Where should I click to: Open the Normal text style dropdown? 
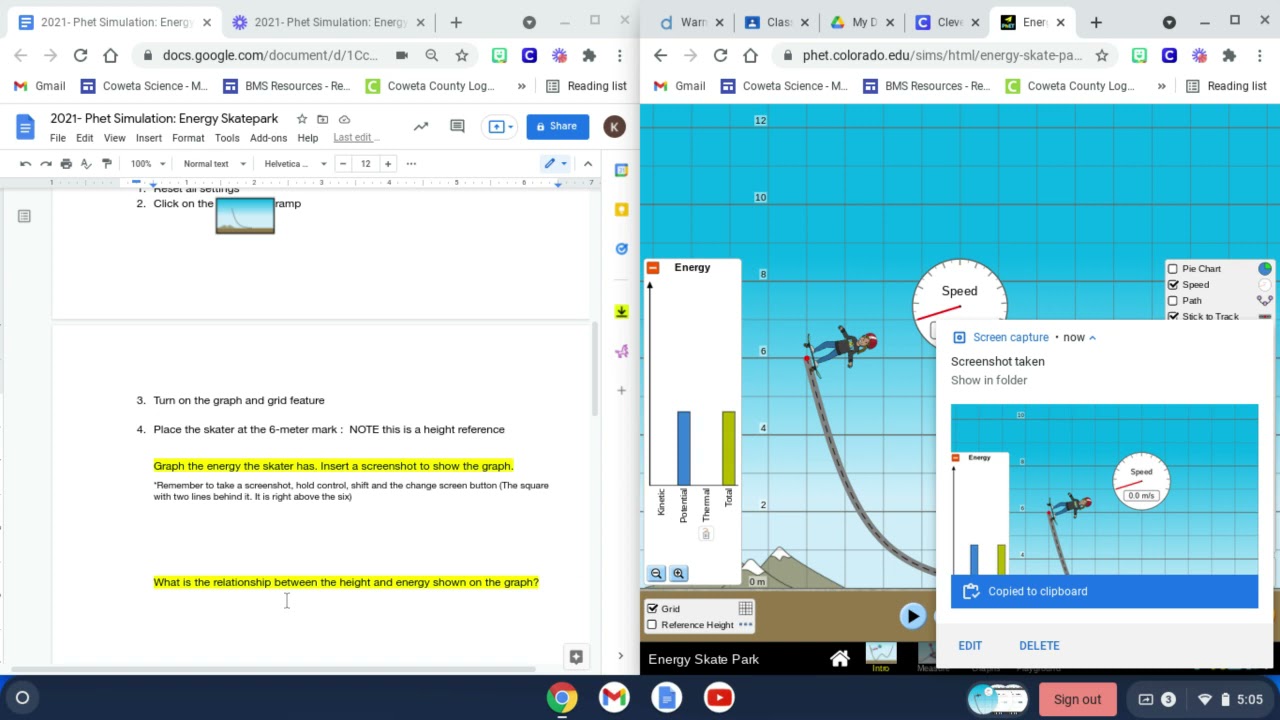[x=214, y=163]
